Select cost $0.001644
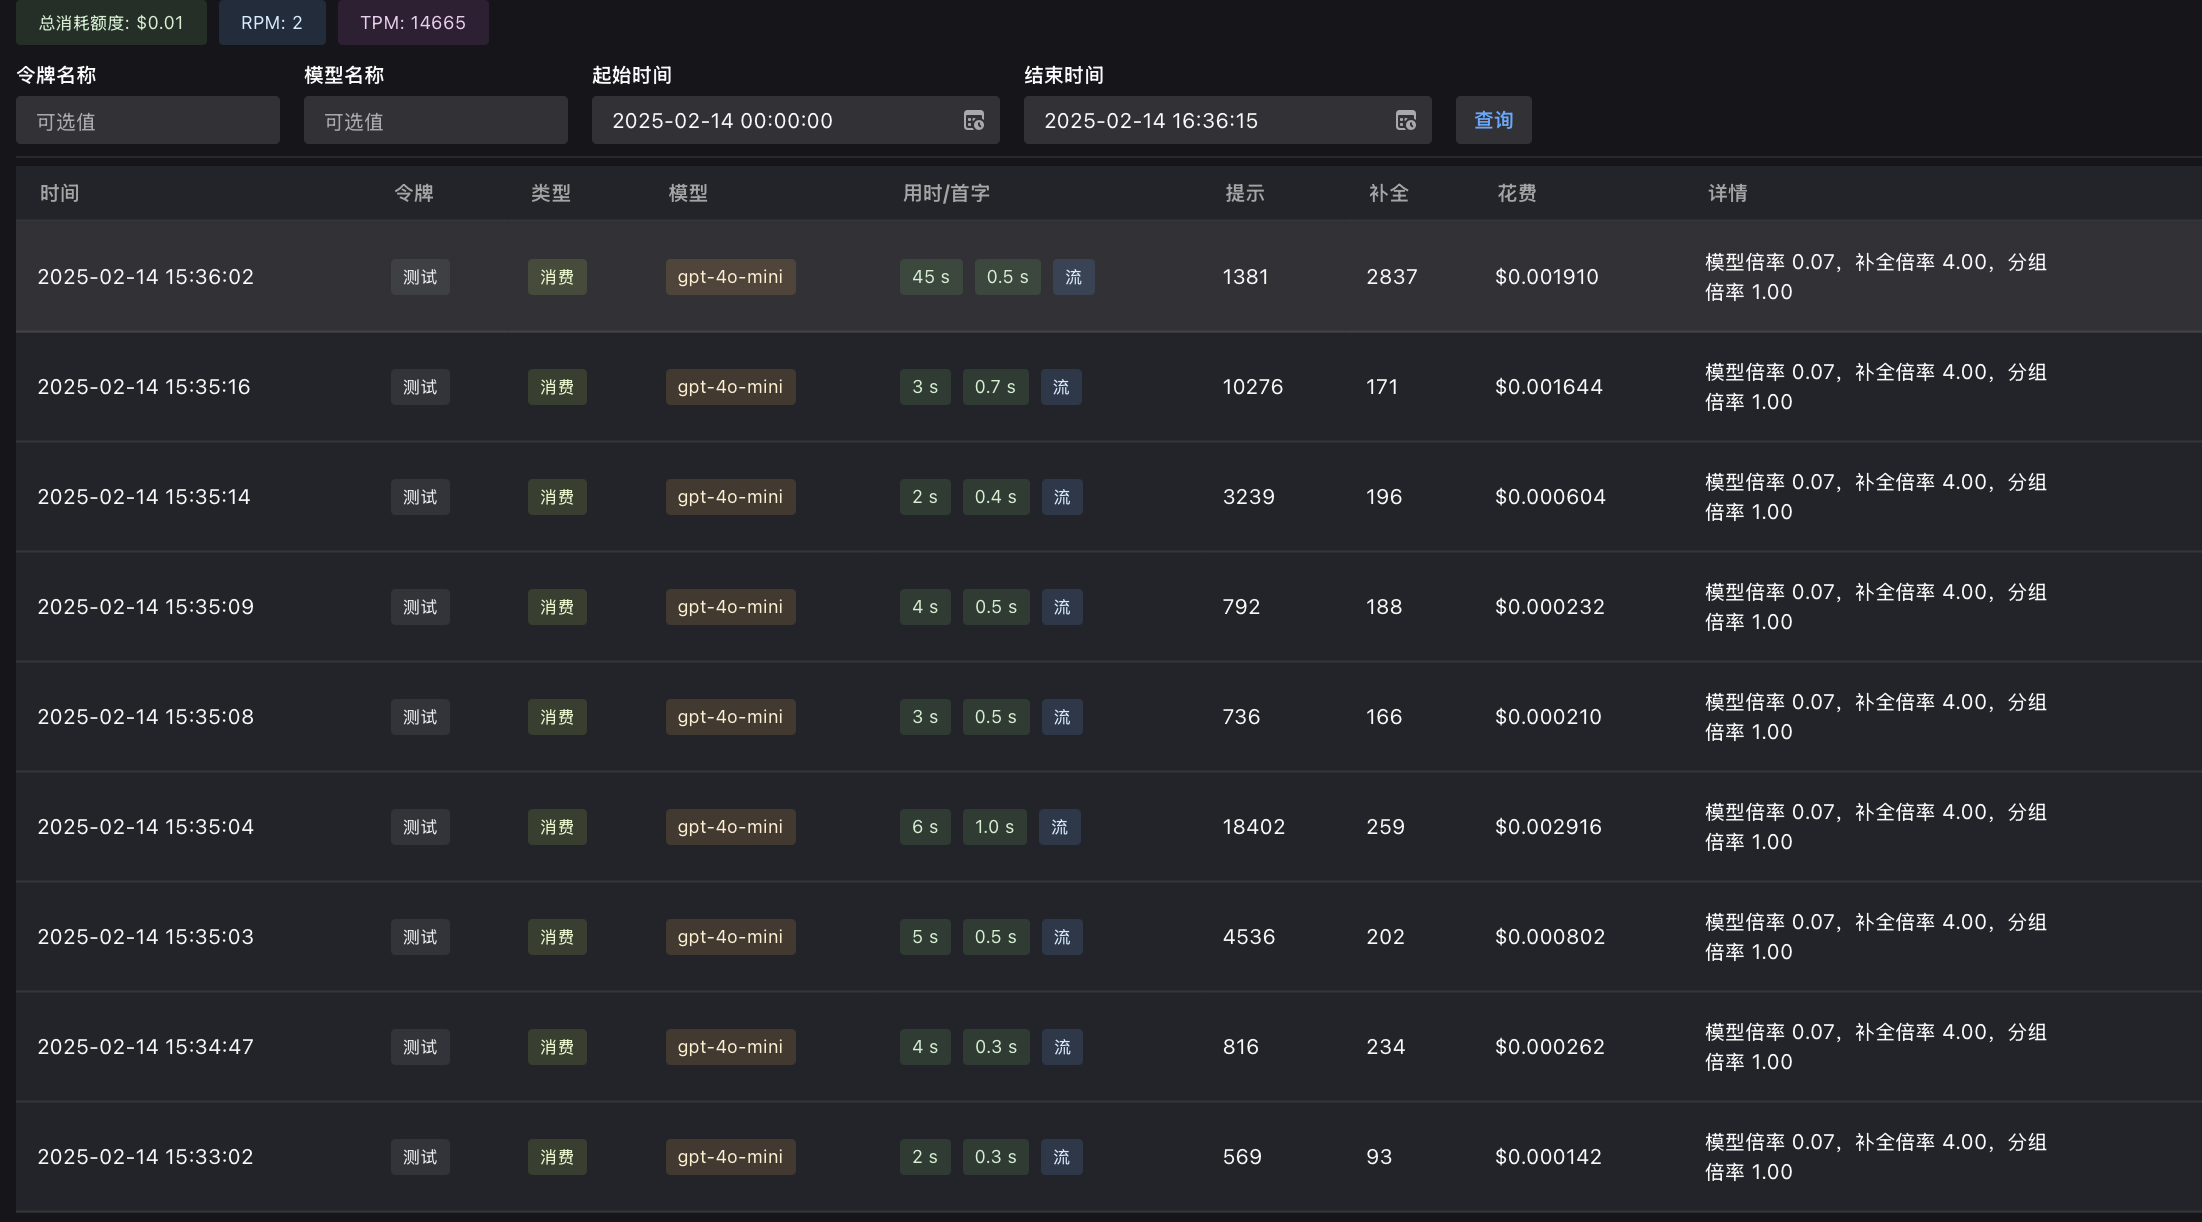 [x=1549, y=387]
